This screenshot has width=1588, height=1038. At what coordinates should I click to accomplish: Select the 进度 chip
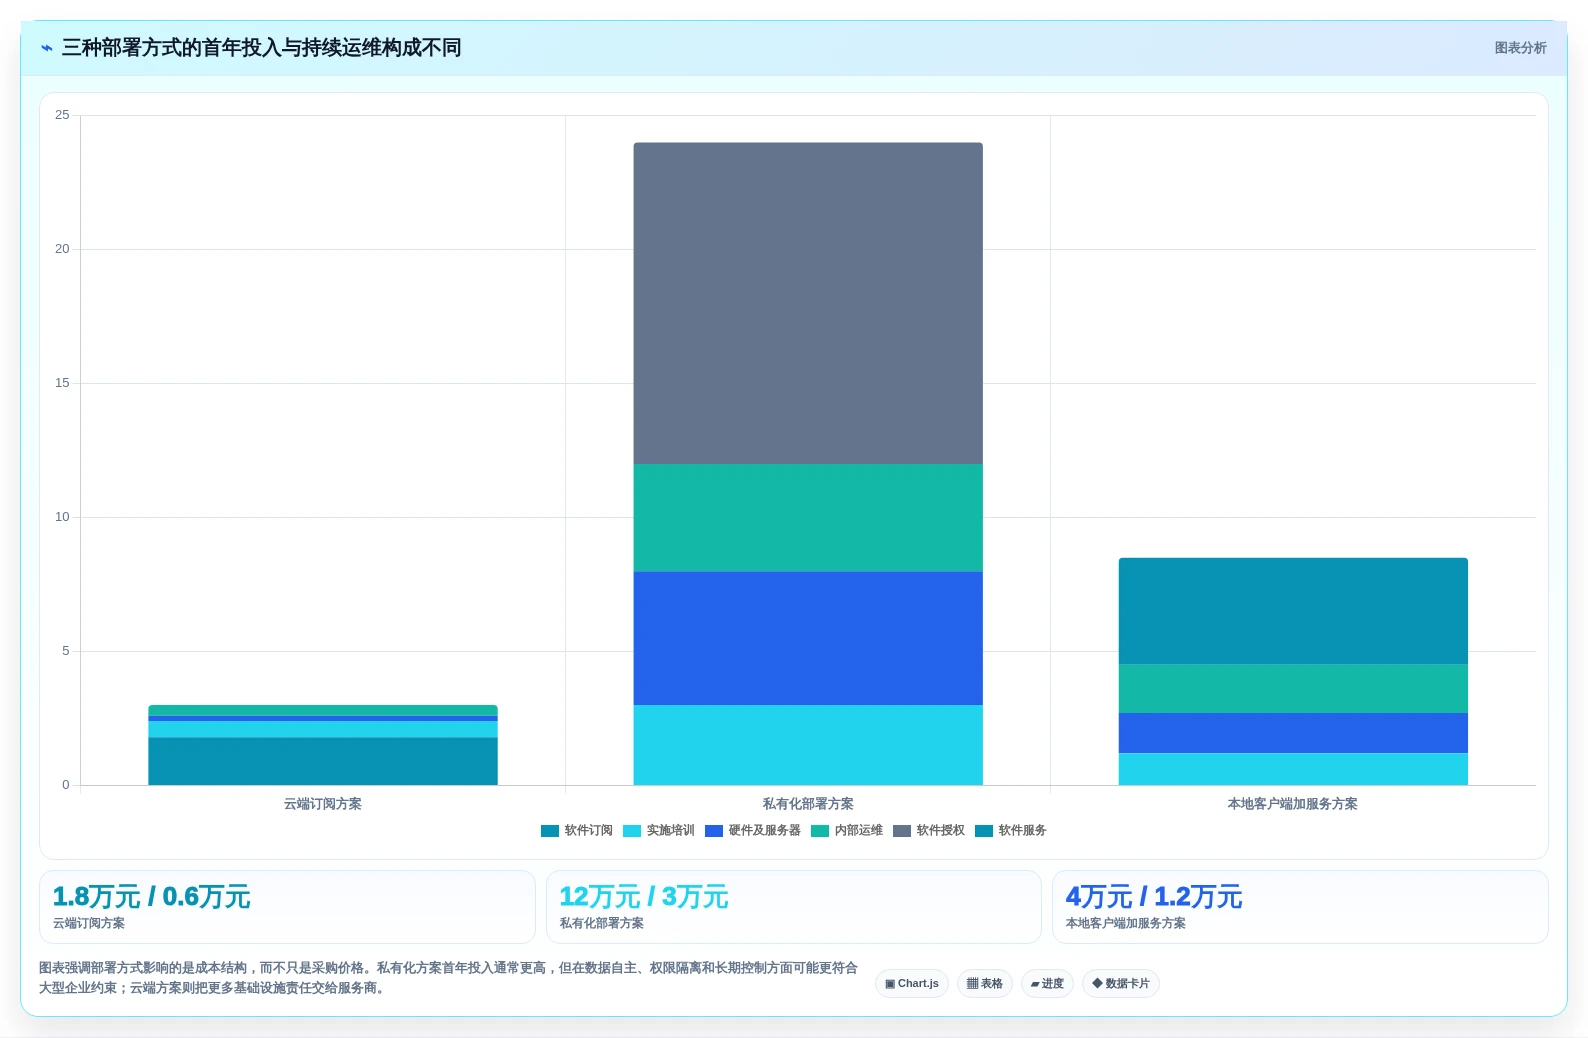(1047, 984)
